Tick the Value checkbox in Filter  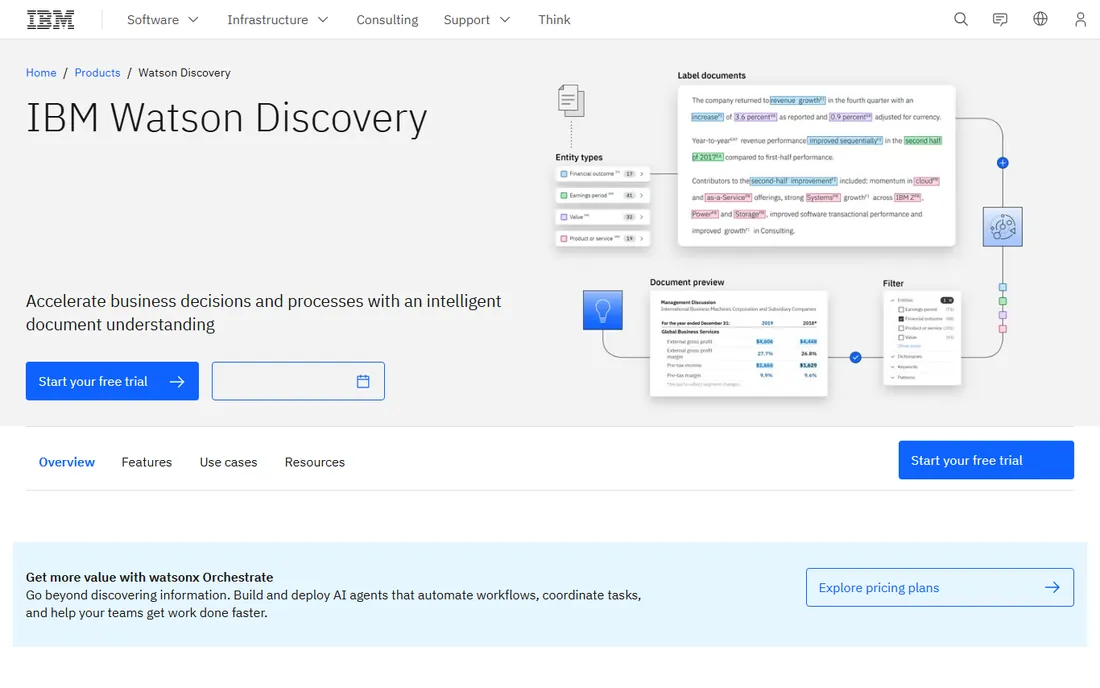coord(901,337)
